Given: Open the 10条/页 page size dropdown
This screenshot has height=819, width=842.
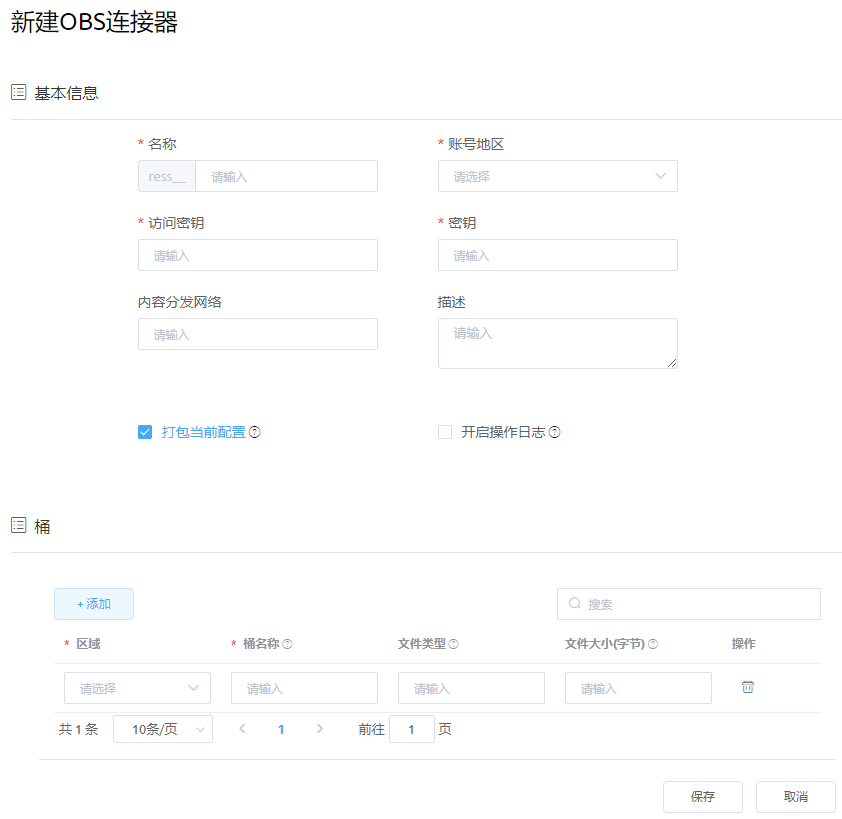Looking at the screenshot, I should click(x=163, y=729).
